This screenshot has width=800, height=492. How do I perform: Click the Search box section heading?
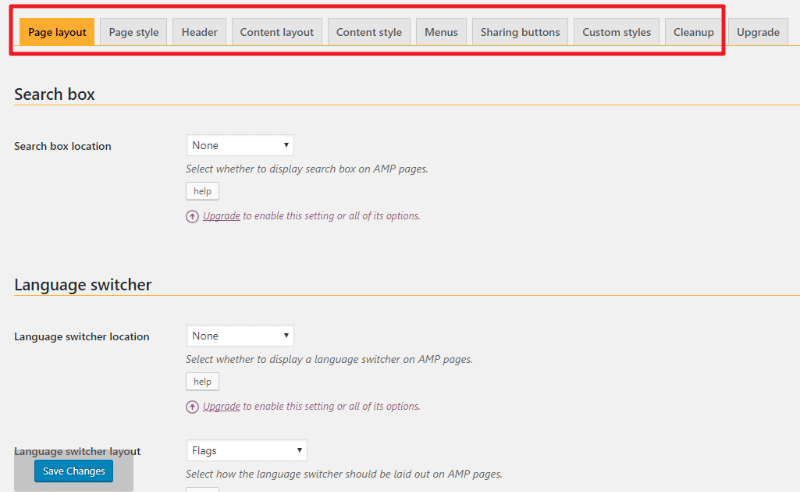55,94
